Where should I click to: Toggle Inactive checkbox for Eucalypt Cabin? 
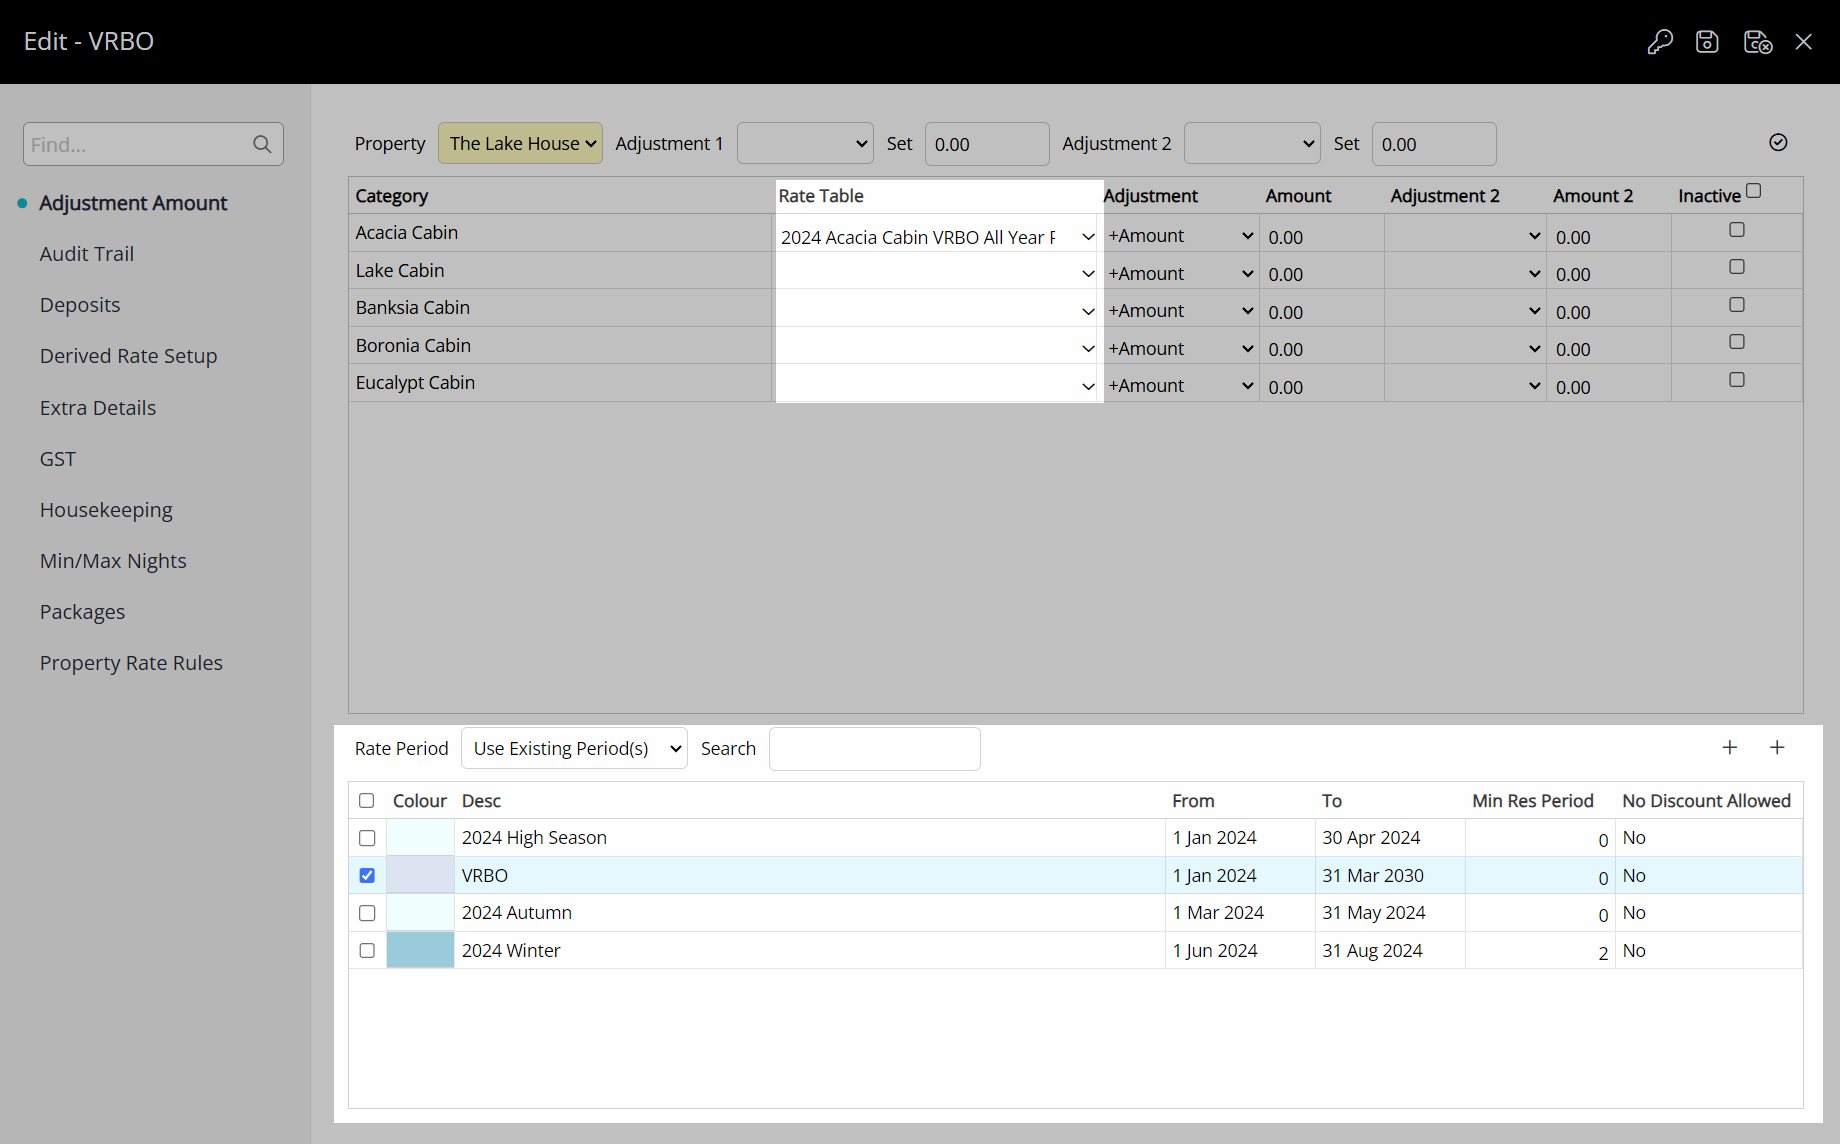1737,380
